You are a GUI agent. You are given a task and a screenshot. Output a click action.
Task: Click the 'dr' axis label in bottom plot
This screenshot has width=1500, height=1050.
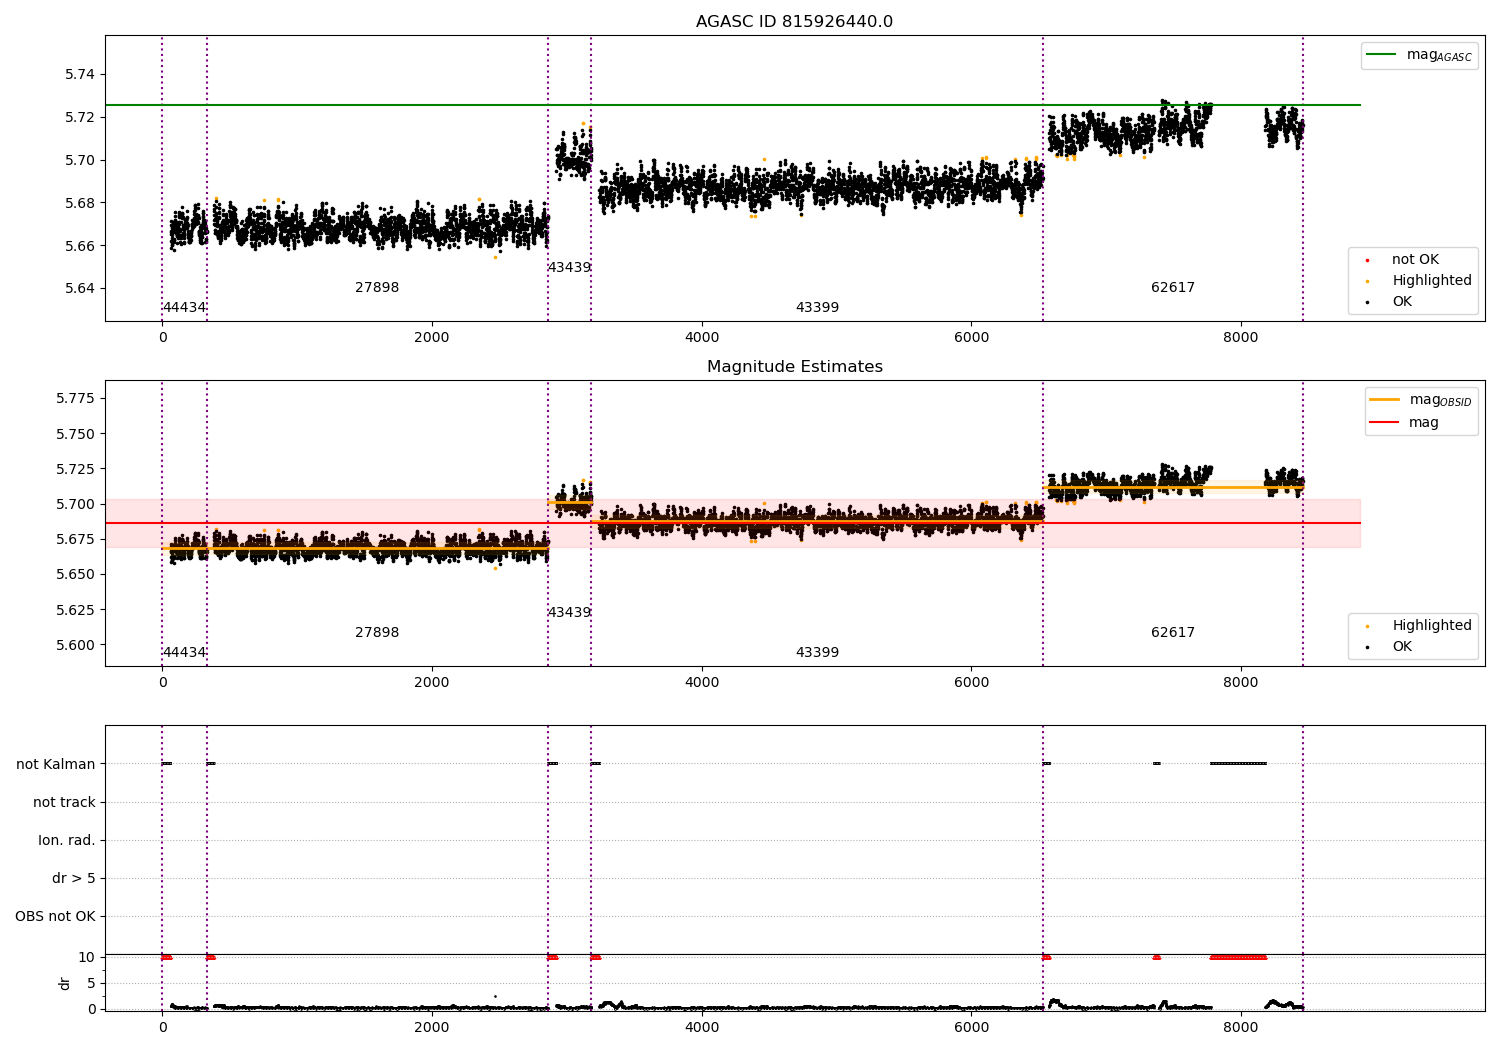coord(65,983)
